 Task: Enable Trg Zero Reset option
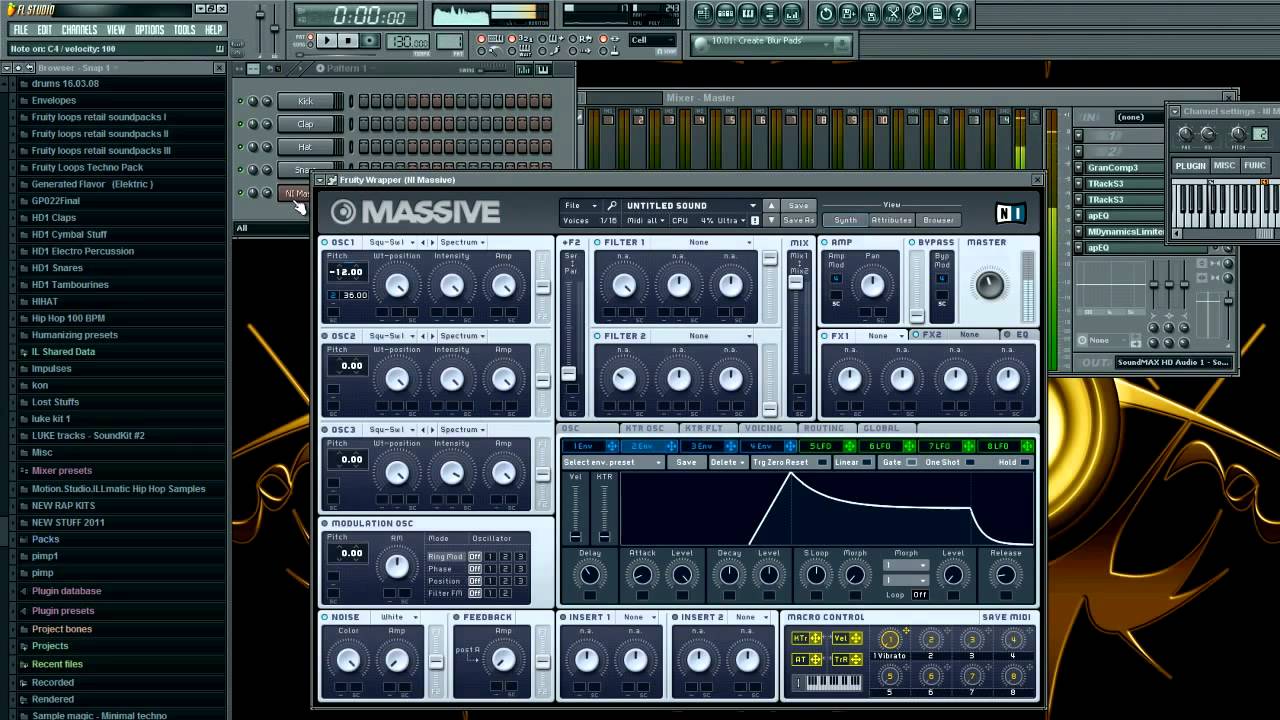824,462
